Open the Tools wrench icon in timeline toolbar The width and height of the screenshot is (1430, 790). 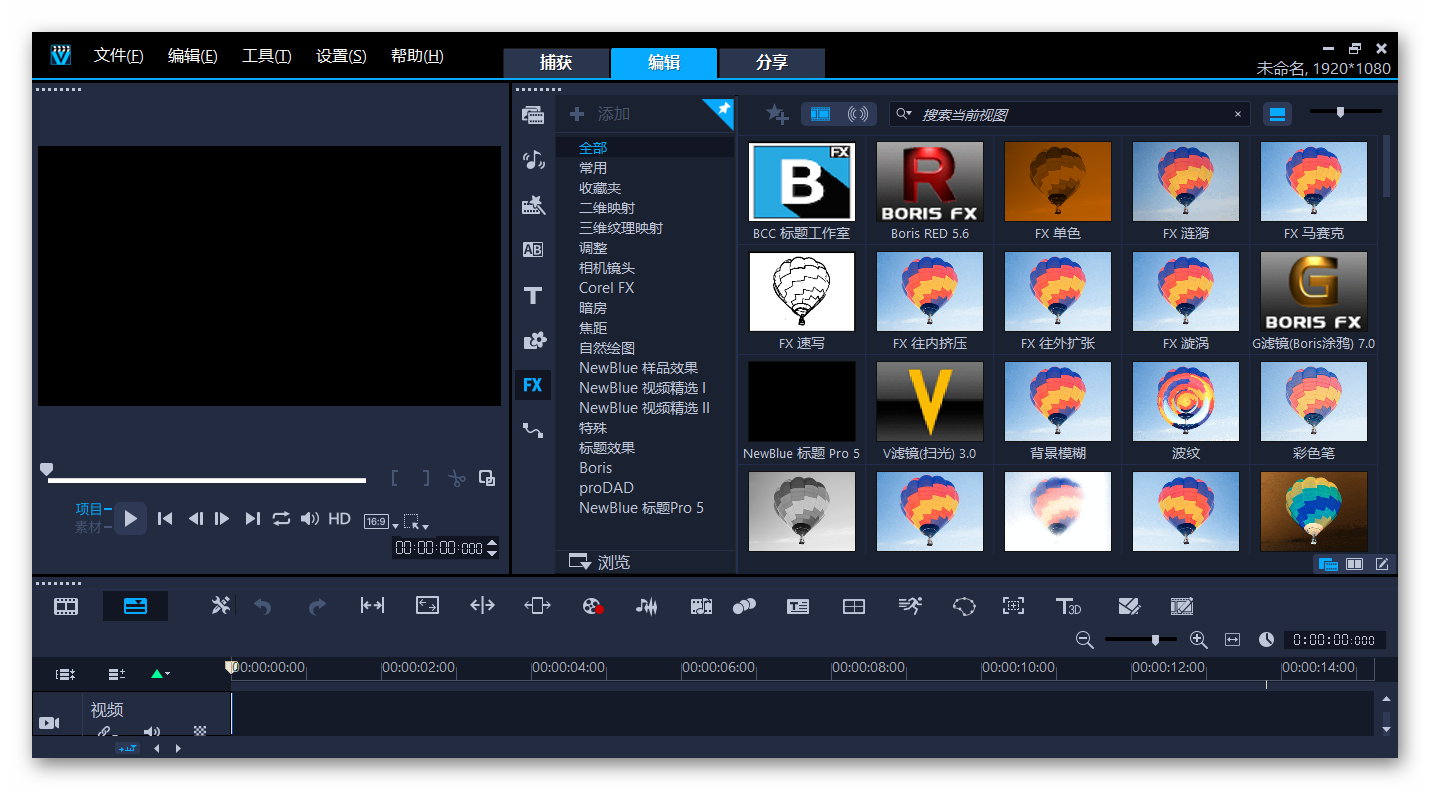[221, 606]
